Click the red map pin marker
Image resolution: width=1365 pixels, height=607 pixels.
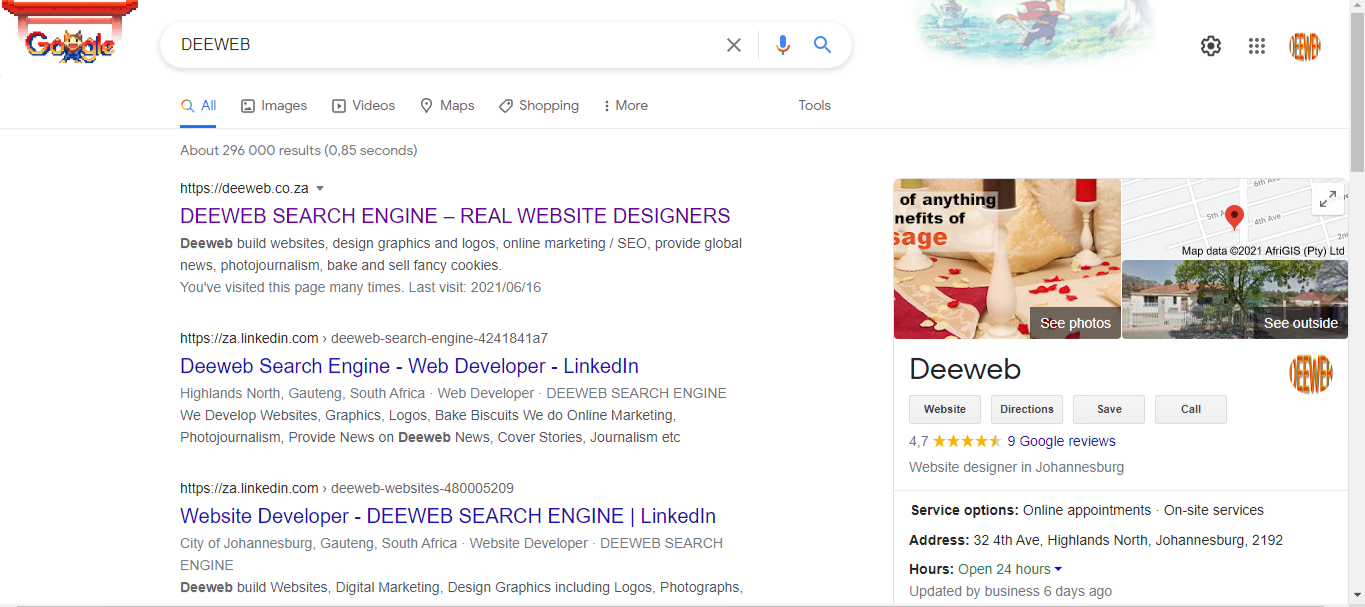click(x=1235, y=217)
